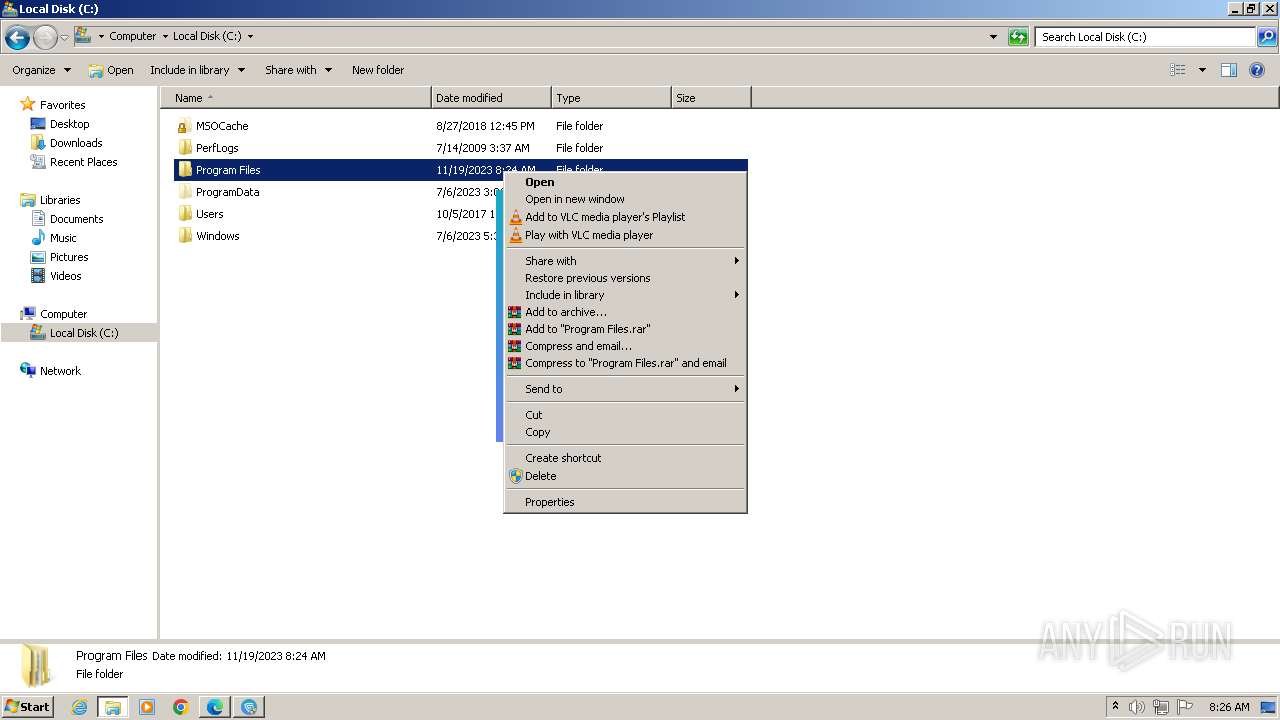Launch Chrome from the taskbar
The height and width of the screenshot is (720, 1280).
pyautogui.click(x=181, y=707)
